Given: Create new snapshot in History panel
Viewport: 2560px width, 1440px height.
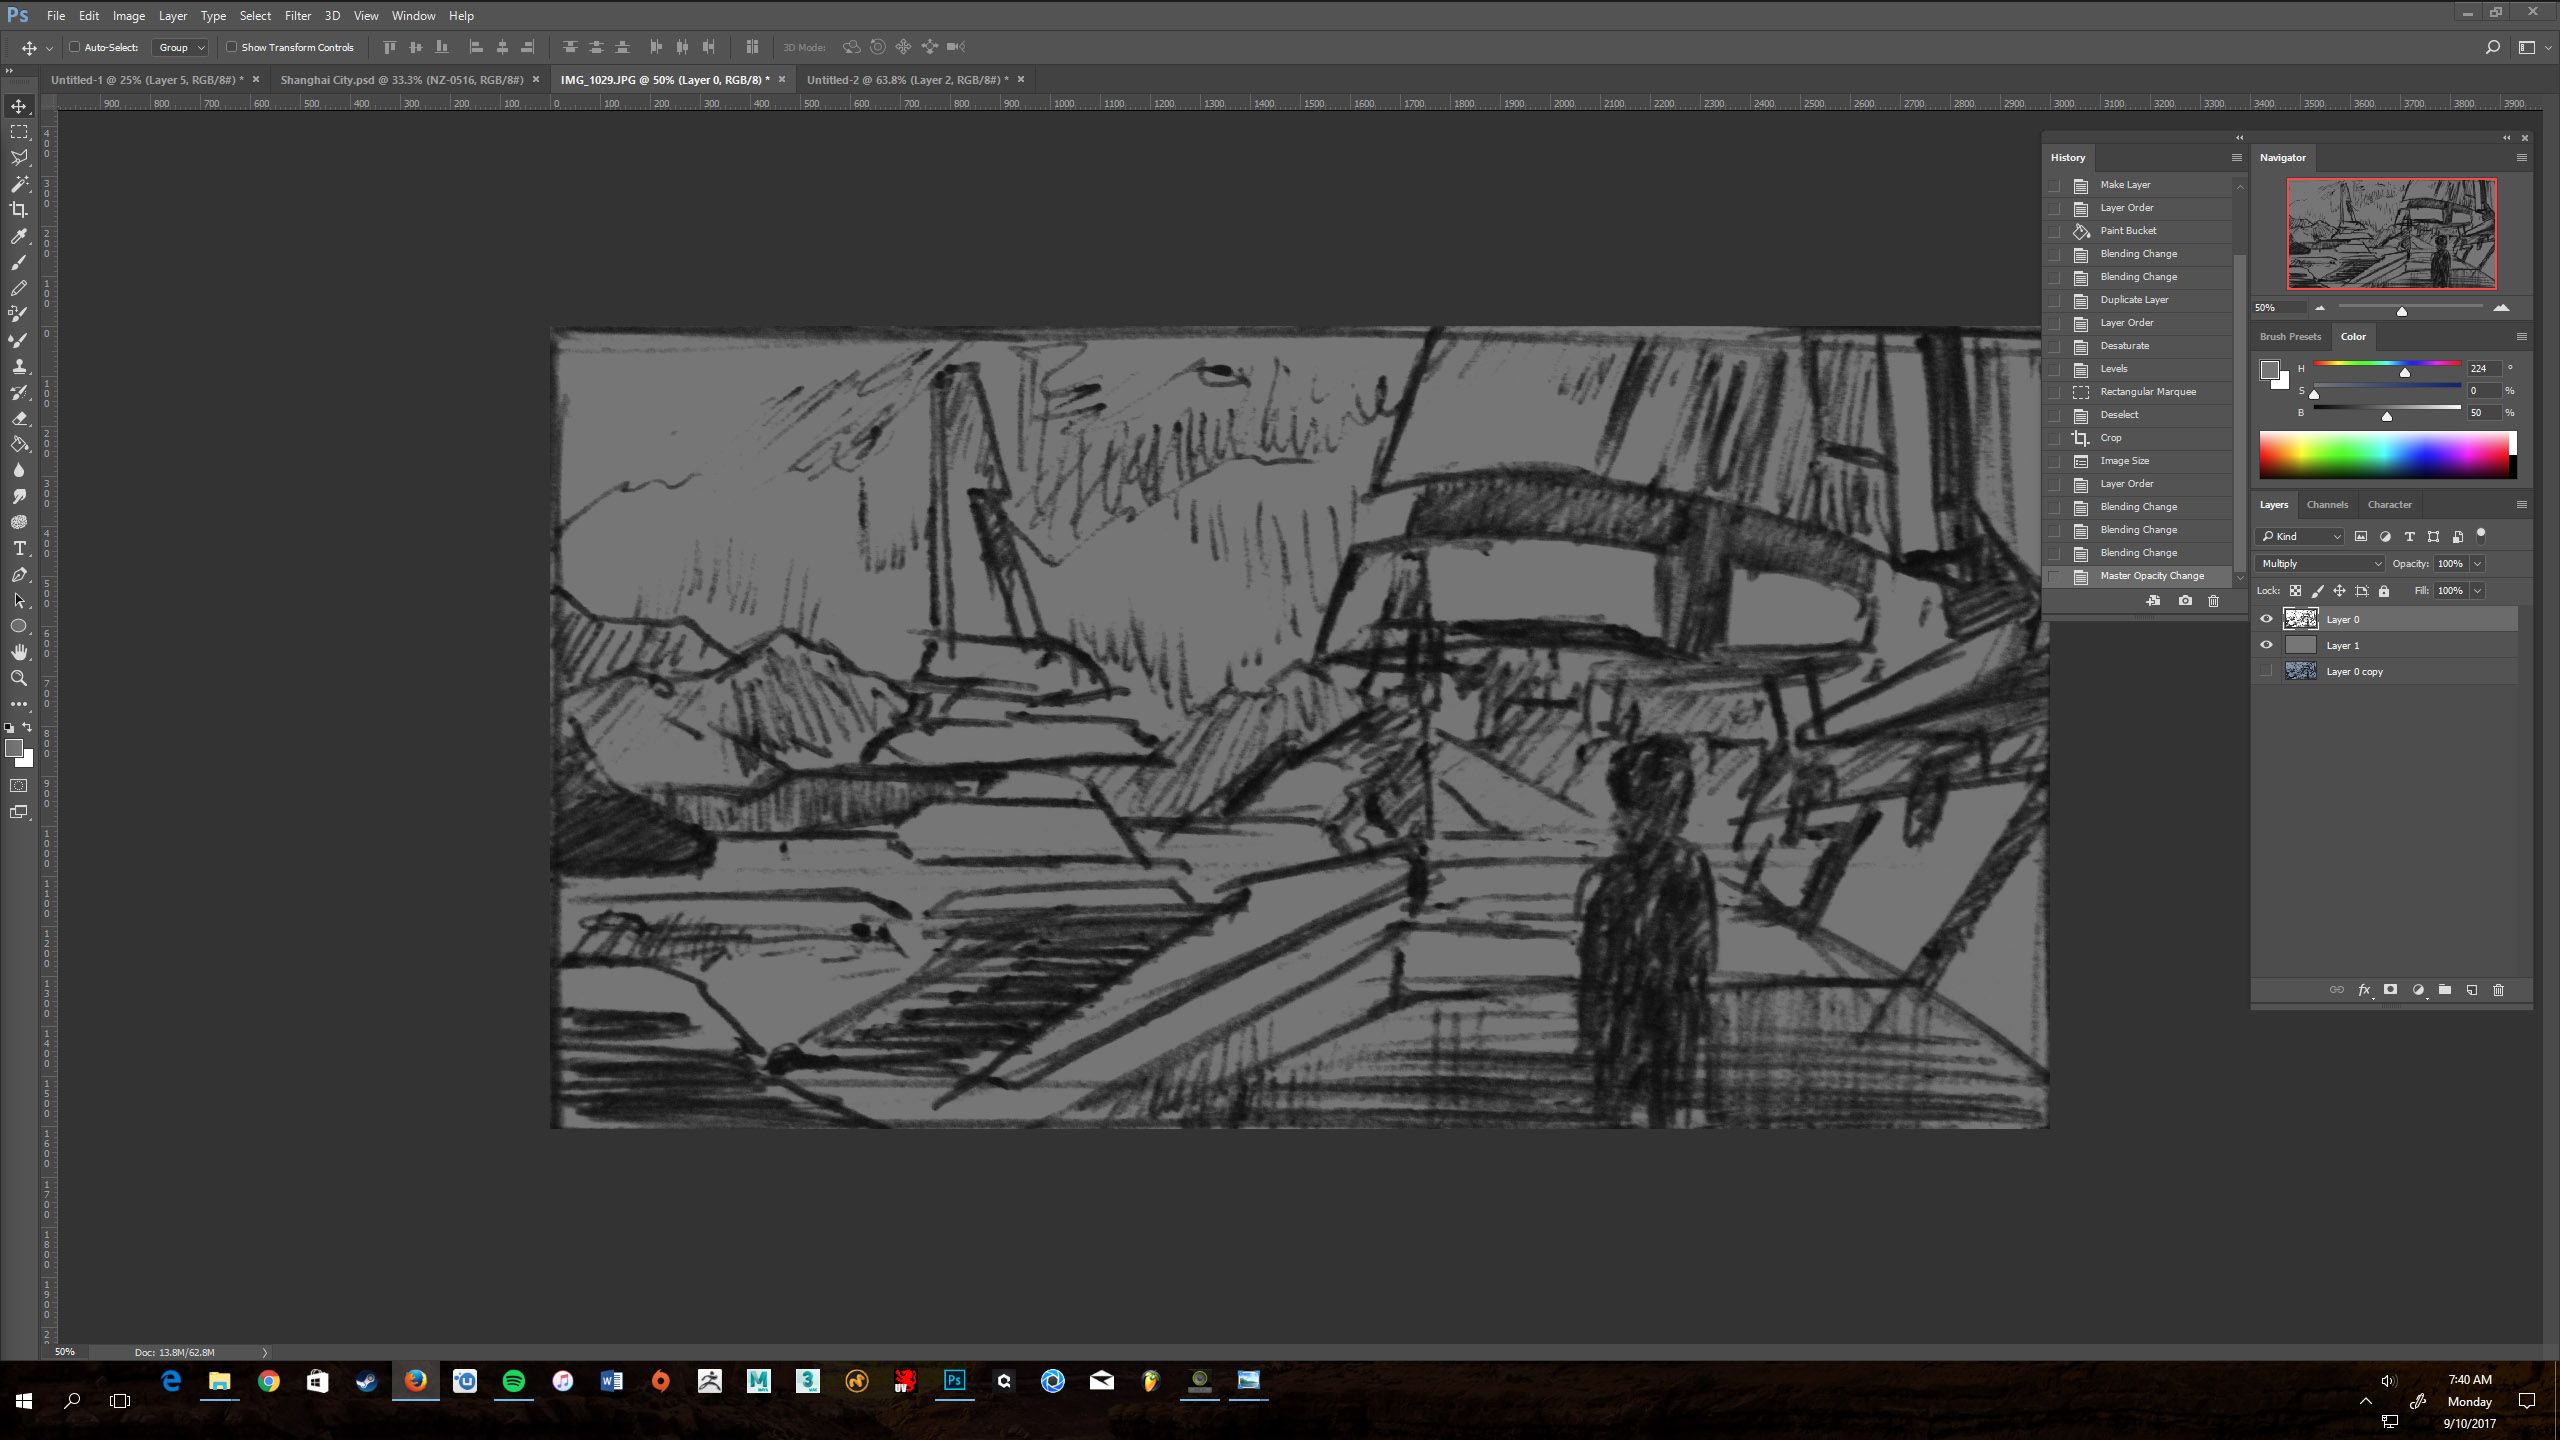Looking at the screenshot, I should [2185, 601].
